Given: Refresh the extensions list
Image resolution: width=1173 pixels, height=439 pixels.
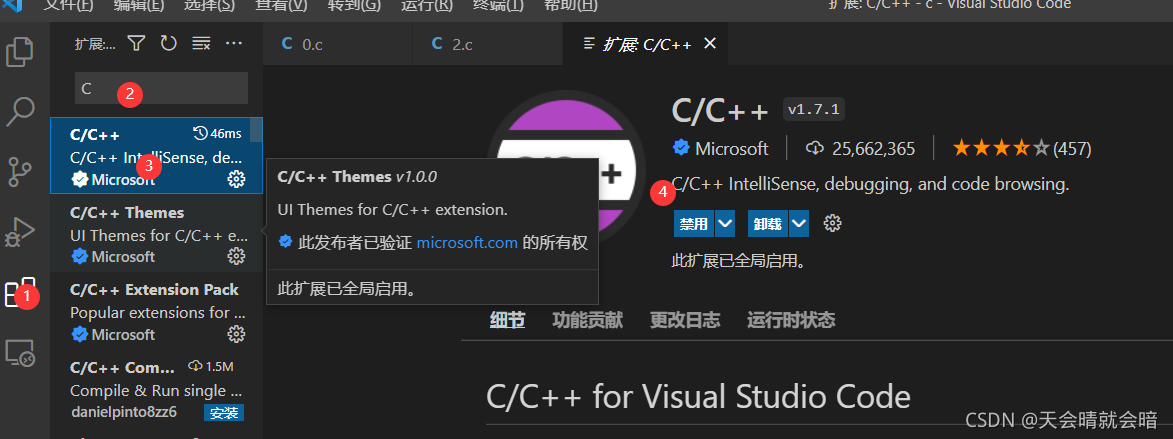Looking at the screenshot, I should 168,44.
